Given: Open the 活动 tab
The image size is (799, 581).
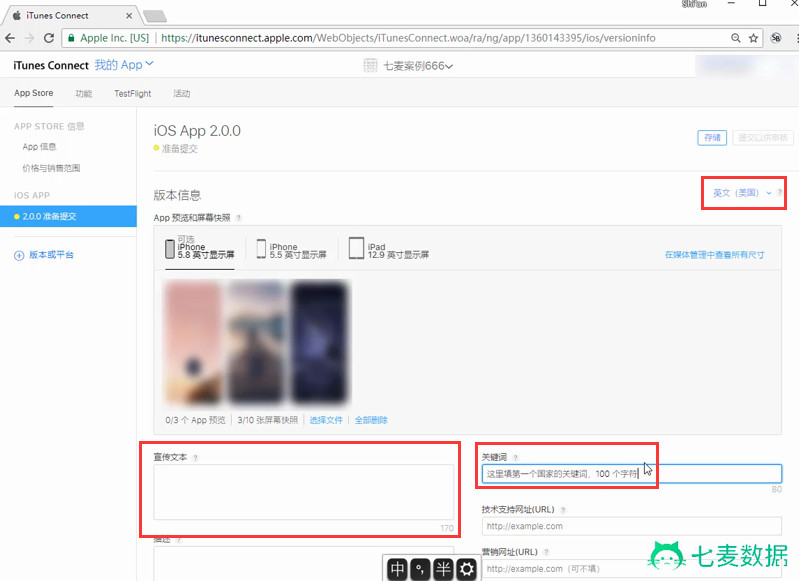Looking at the screenshot, I should (x=181, y=93).
